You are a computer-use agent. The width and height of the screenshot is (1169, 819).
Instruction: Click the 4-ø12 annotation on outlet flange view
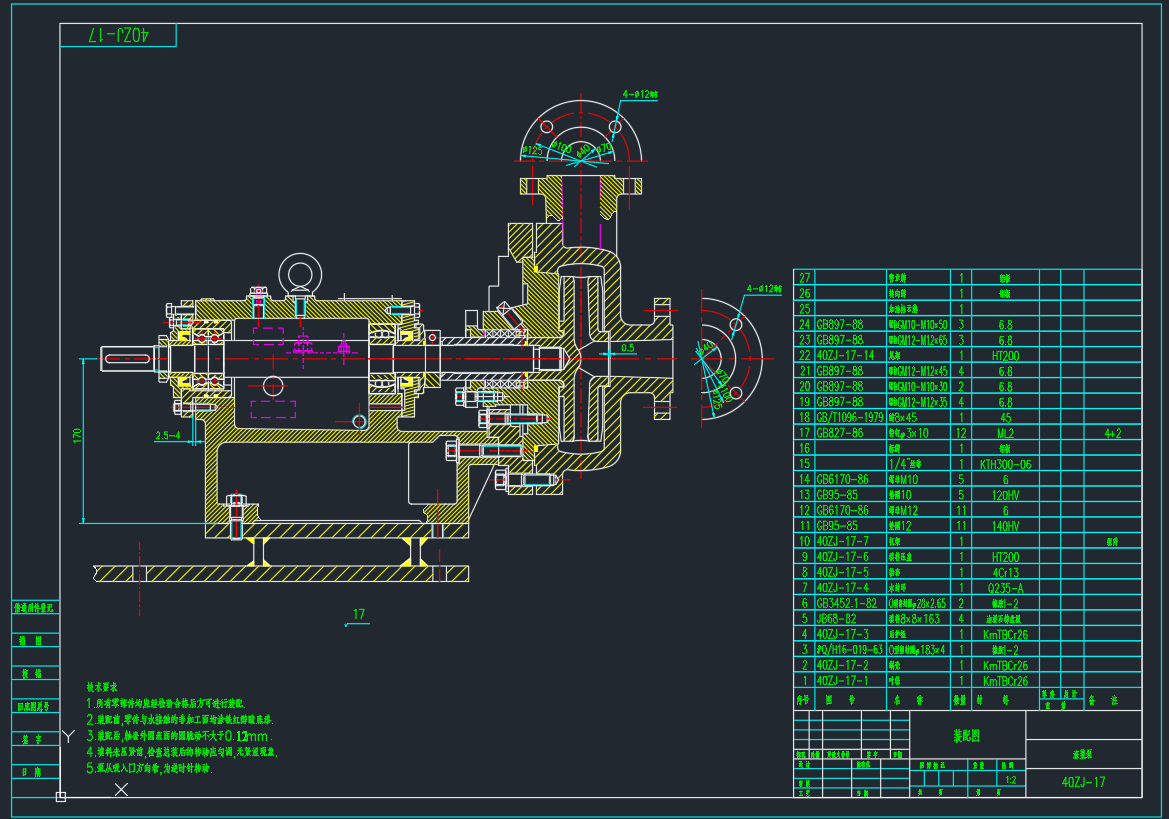(x=638, y=94)
